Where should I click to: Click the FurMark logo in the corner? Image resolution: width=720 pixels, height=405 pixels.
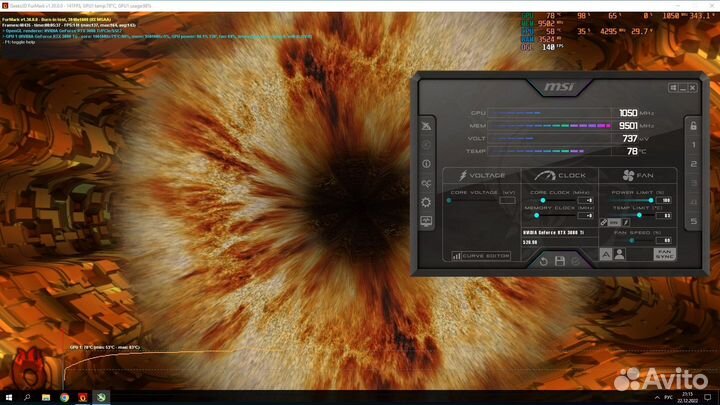point(28,368)
